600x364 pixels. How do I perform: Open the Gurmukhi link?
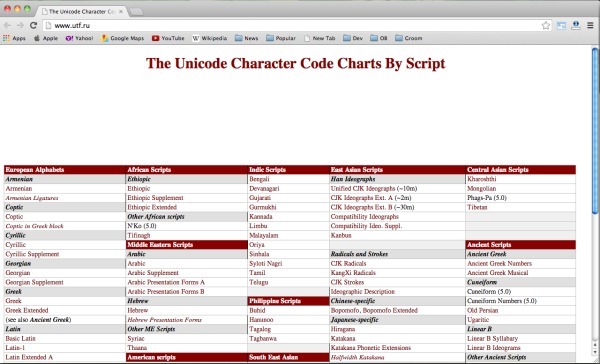pos(262,207)
